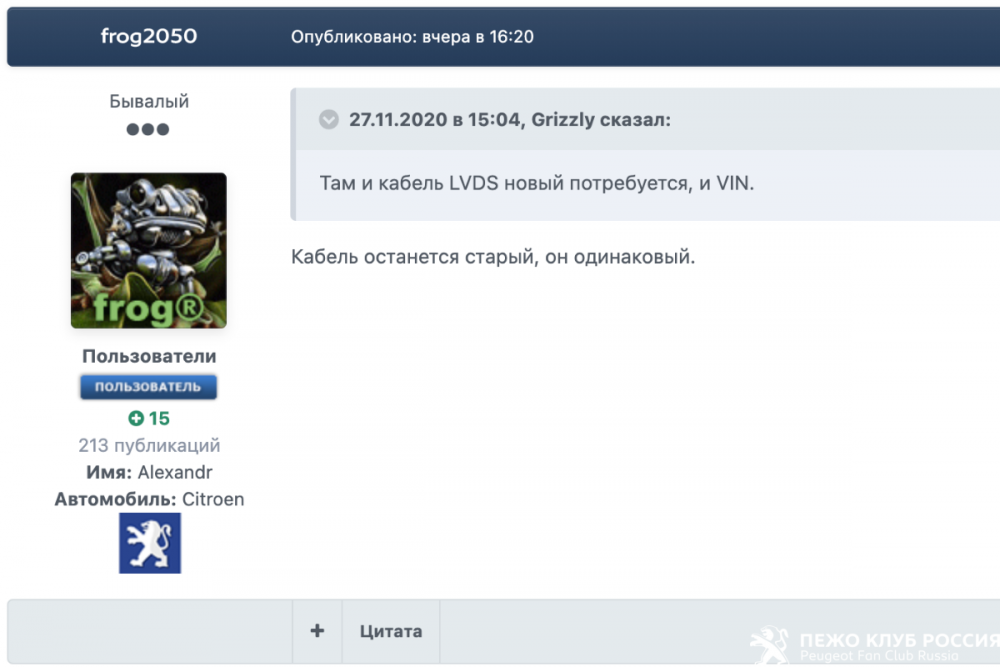
Task: Click frog2050's frog® avatar
Action: [148, 250]
